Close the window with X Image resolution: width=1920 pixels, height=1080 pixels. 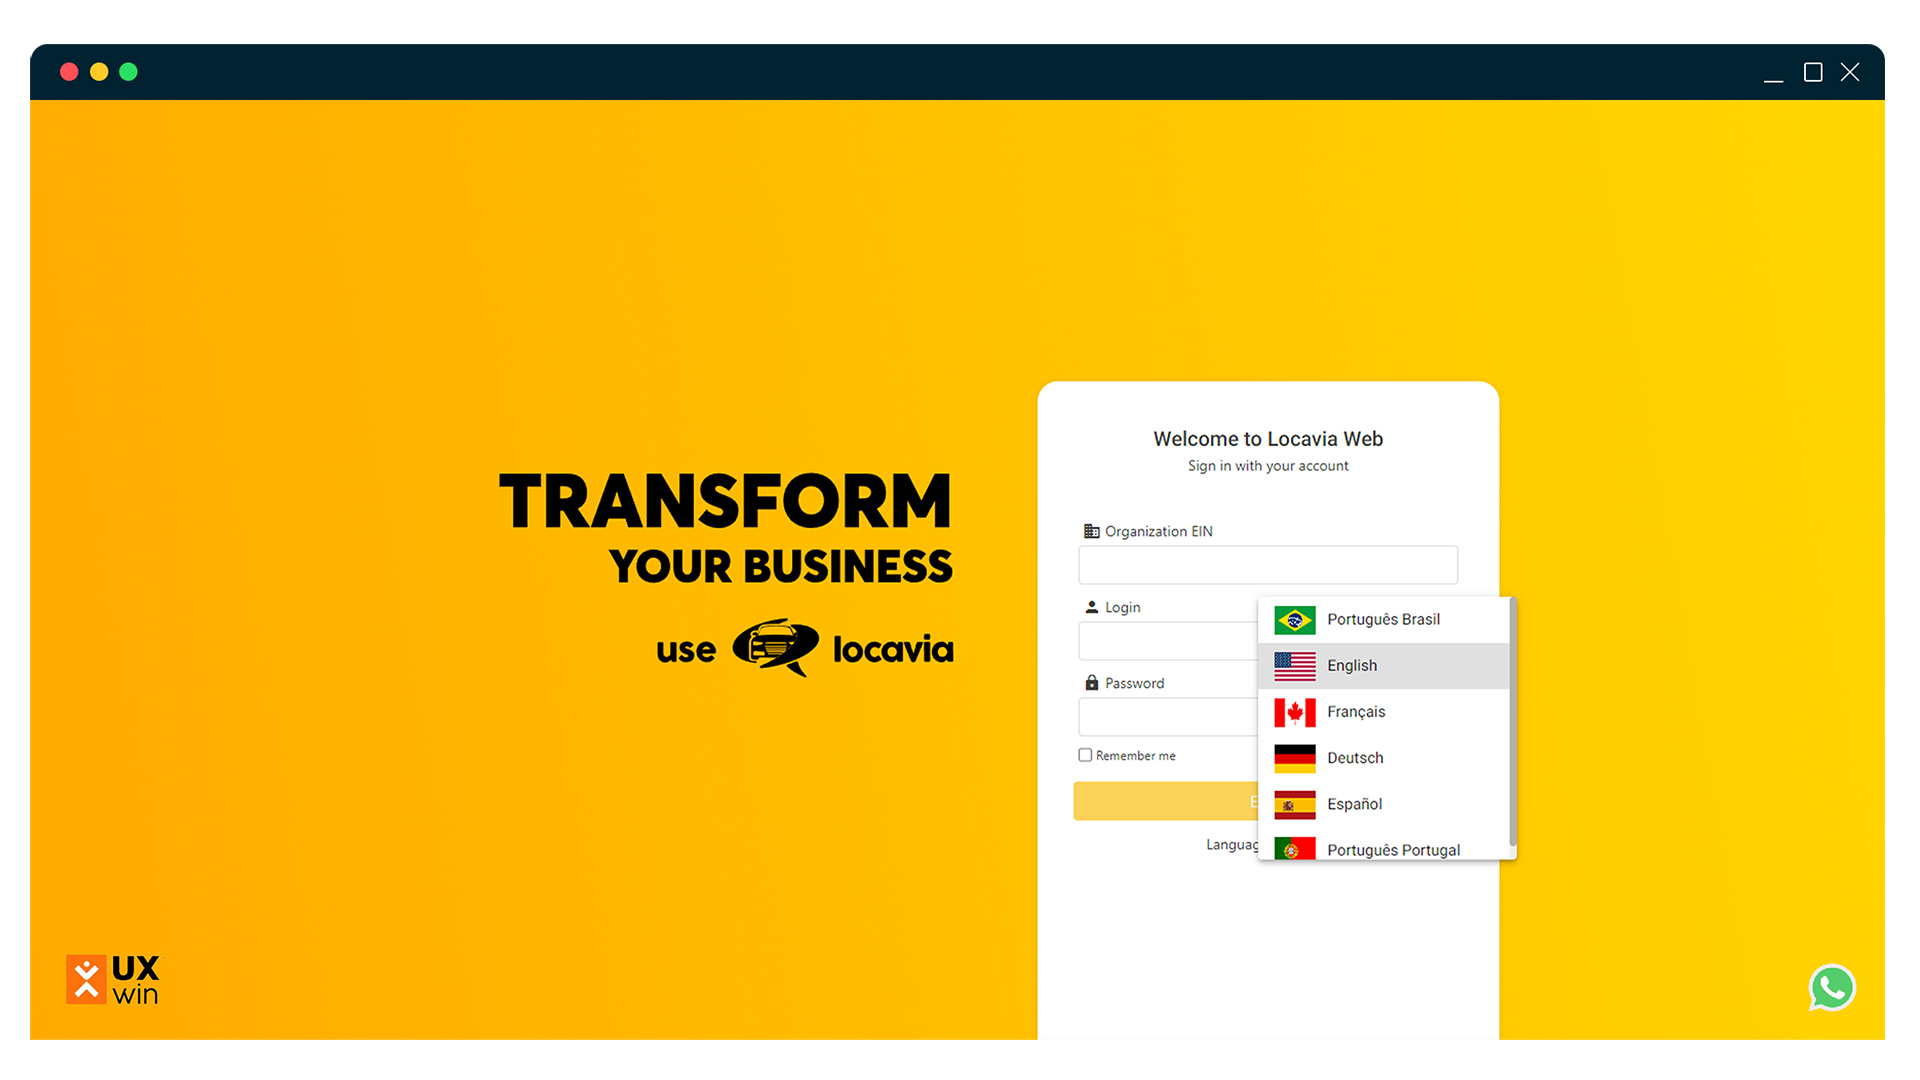[1850, 72]
